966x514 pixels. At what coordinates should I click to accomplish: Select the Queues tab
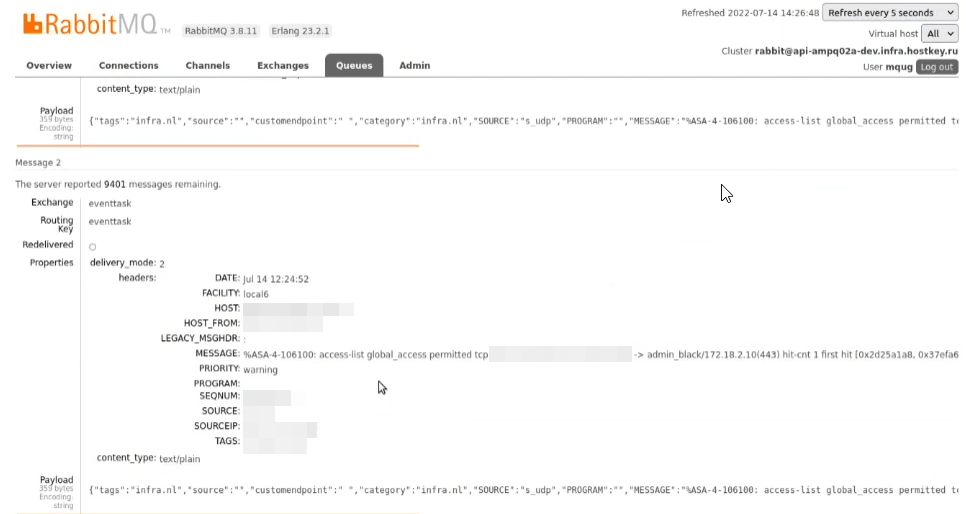point(353,66)
